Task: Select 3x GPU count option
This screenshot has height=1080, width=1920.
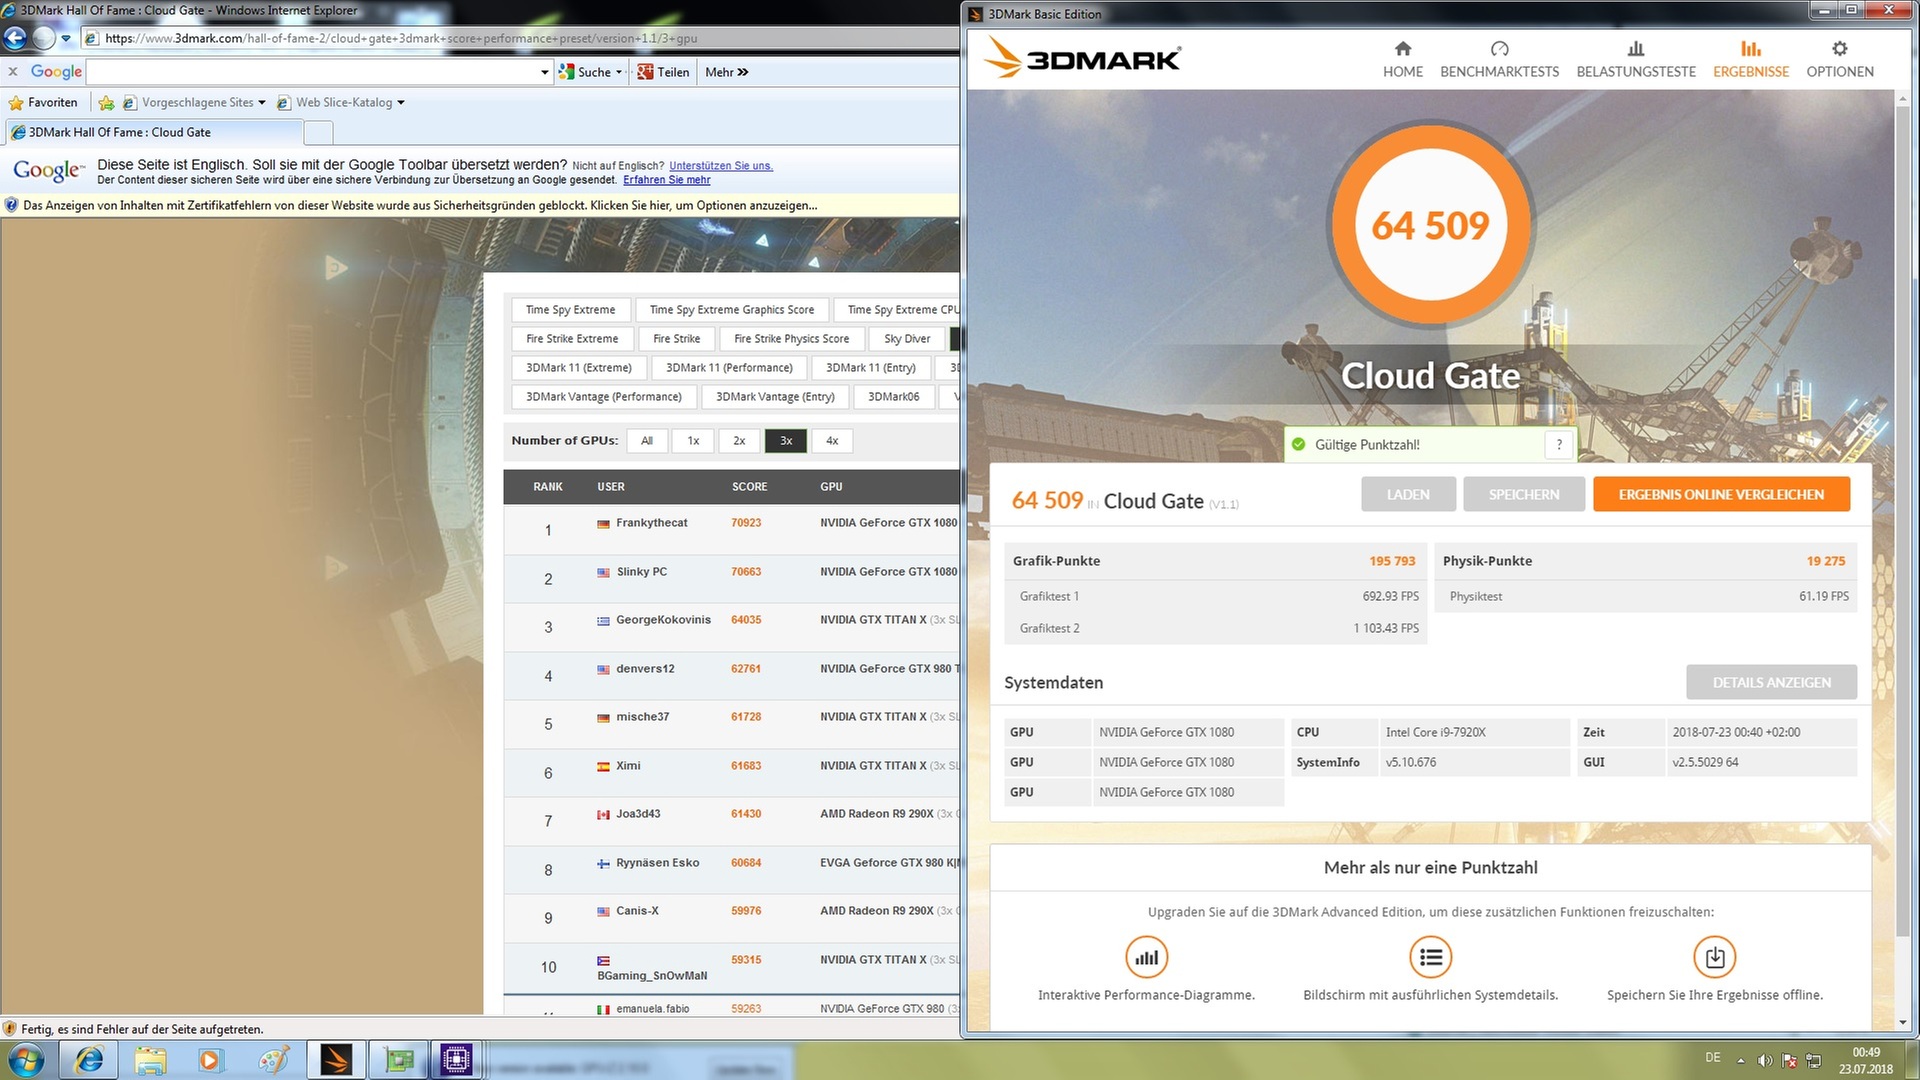Action: pyautogui.click(x=786, y=441)
